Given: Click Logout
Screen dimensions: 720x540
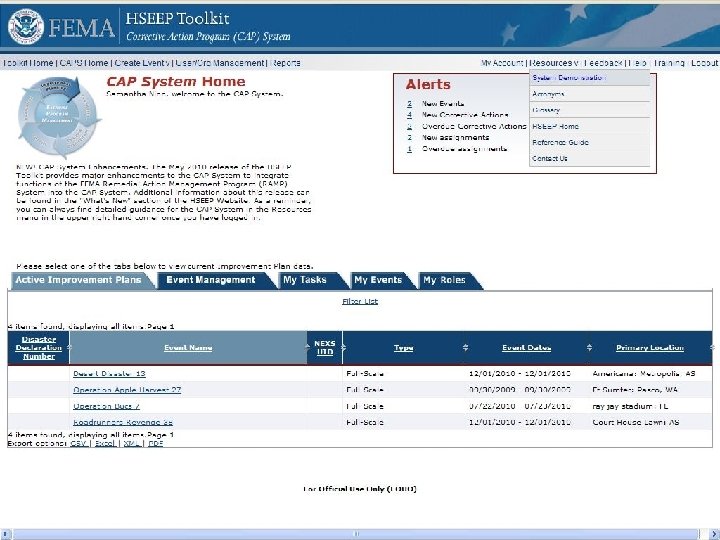Looking at the screenshot, I should (x=704, y=63).
